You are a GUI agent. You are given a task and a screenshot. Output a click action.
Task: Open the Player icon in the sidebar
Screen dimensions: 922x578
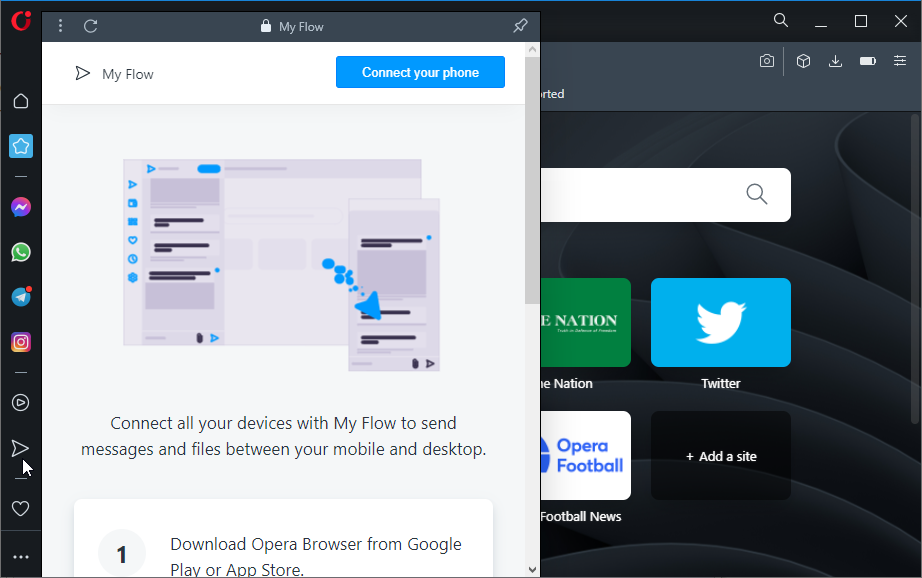click(21, 403)
